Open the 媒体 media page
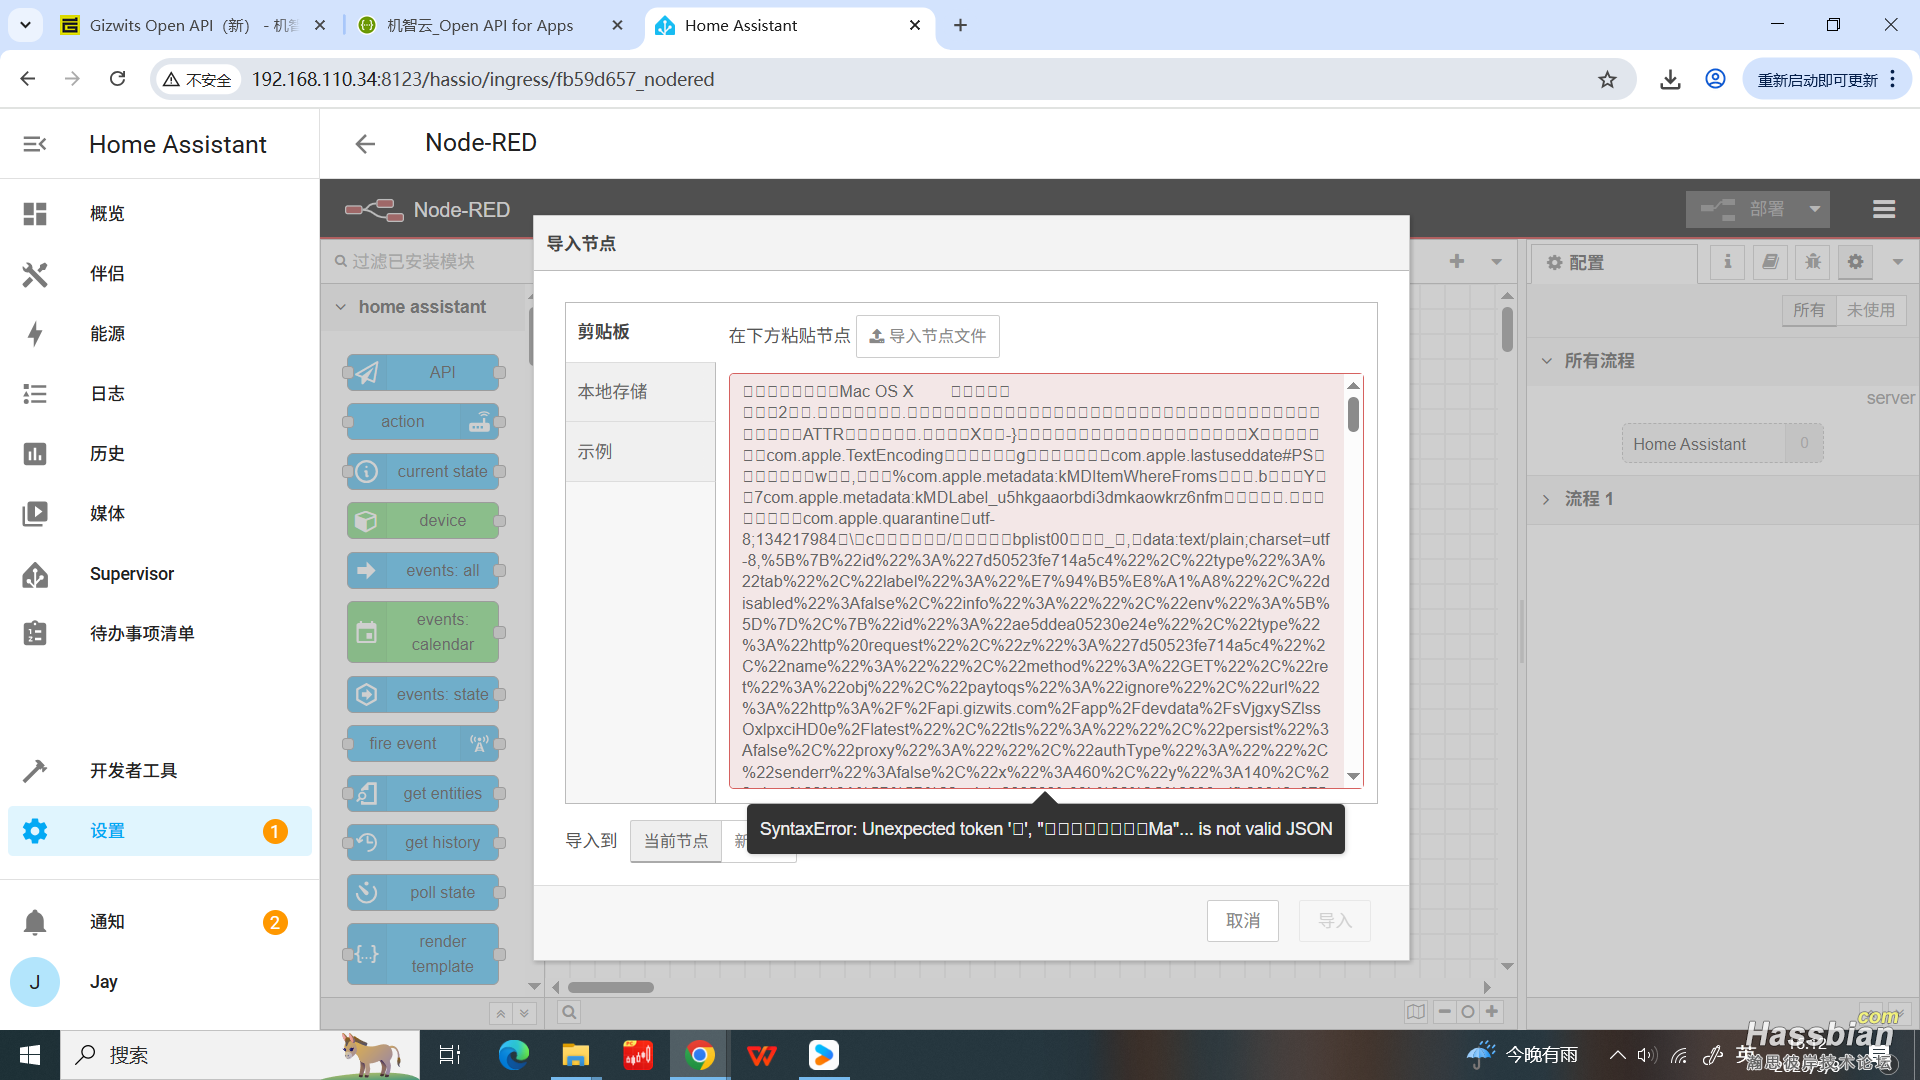Image resolution: width=1920 pixels, height=1080 pixels. (x=160, y=514)
